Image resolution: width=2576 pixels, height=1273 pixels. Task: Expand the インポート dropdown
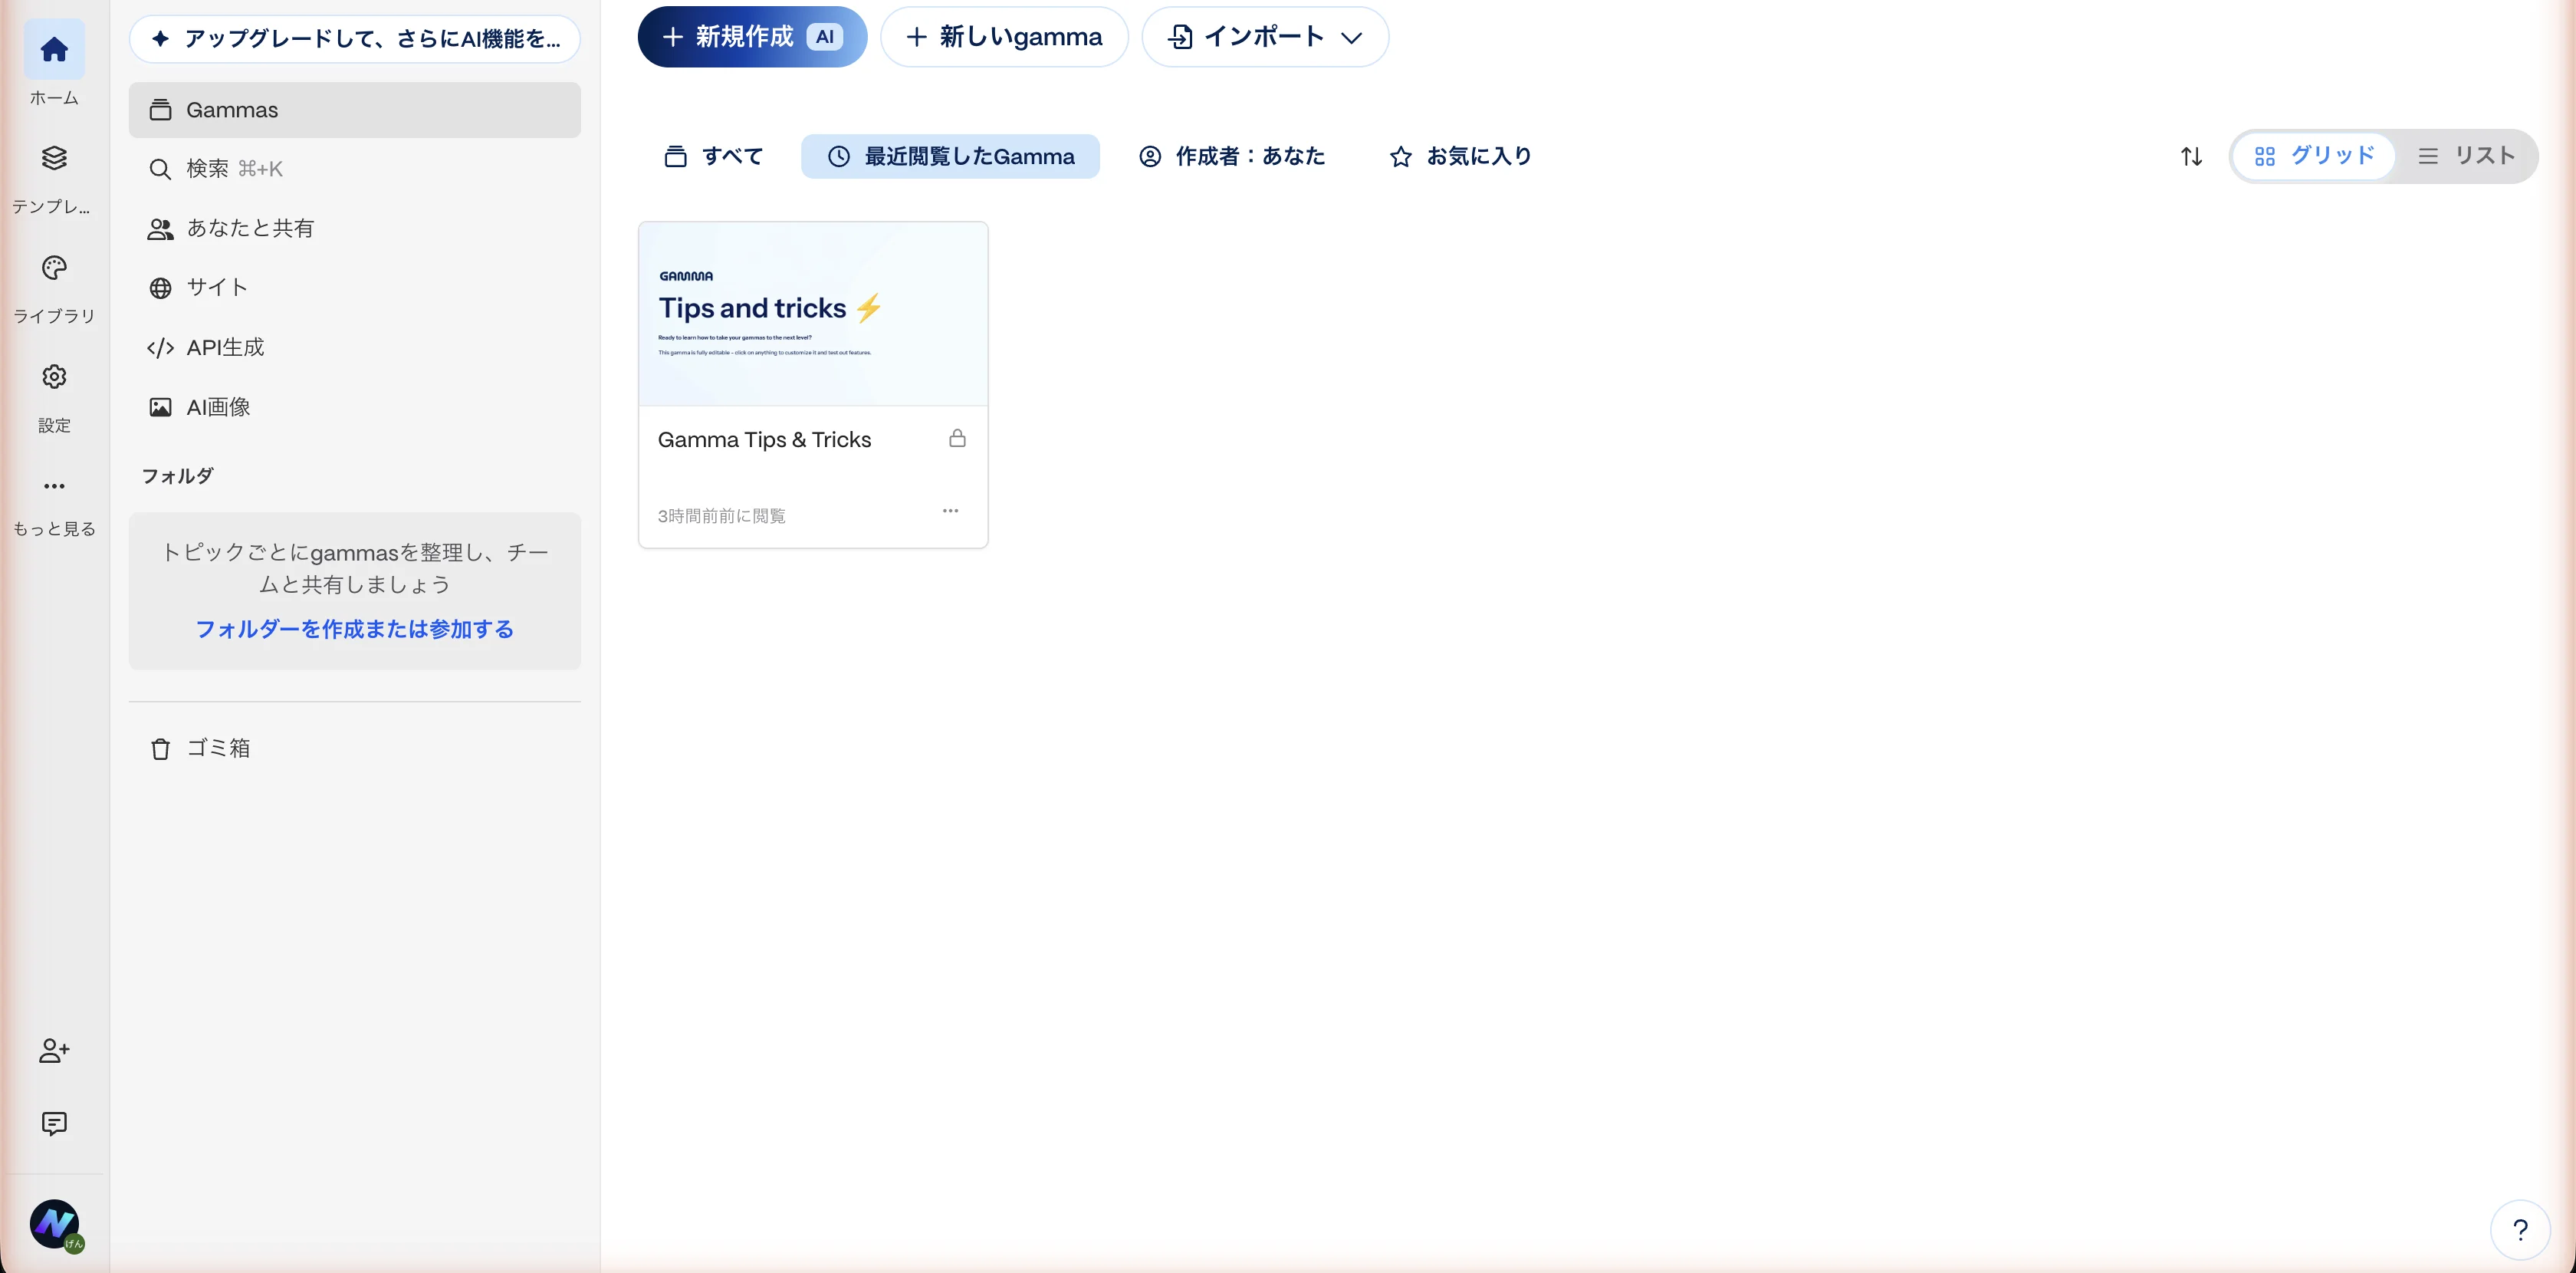1265,37
